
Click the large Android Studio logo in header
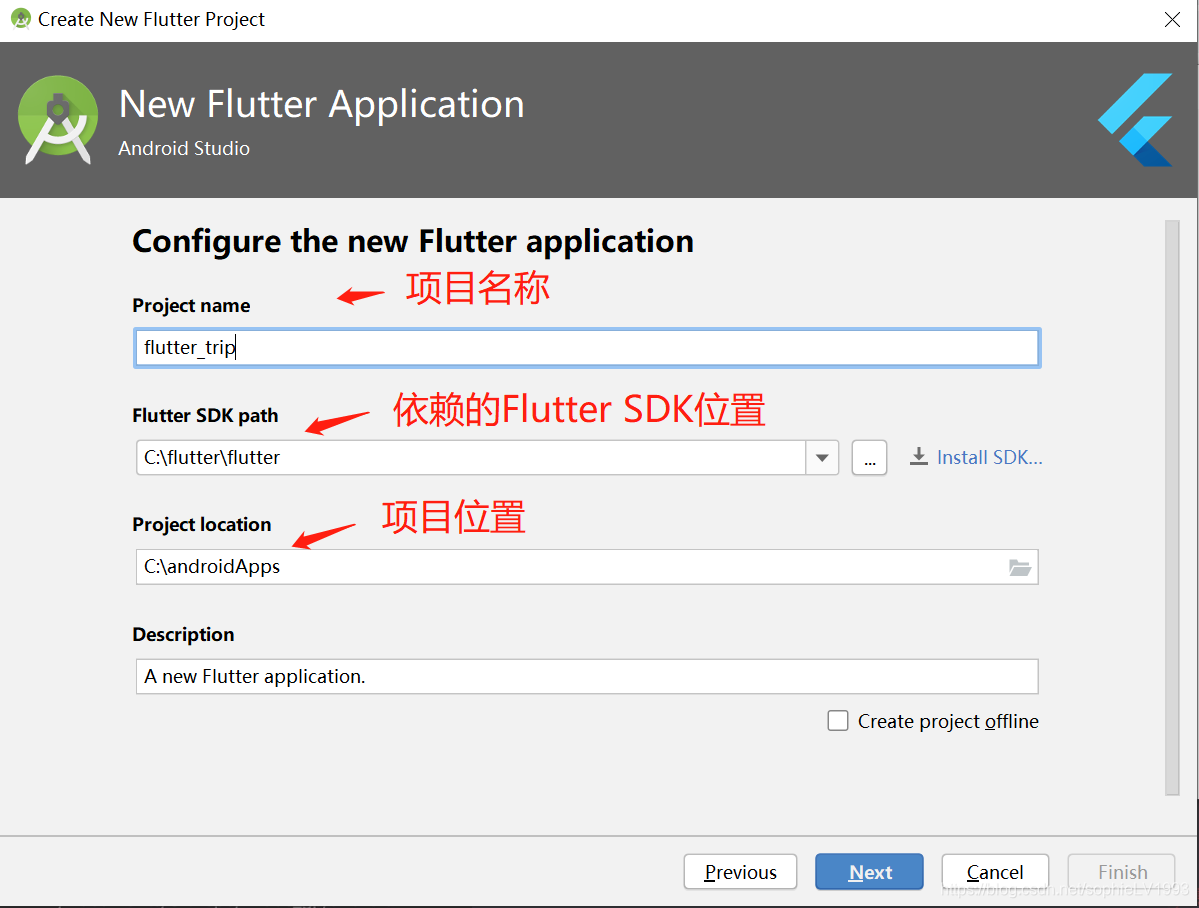click(58, 119)
